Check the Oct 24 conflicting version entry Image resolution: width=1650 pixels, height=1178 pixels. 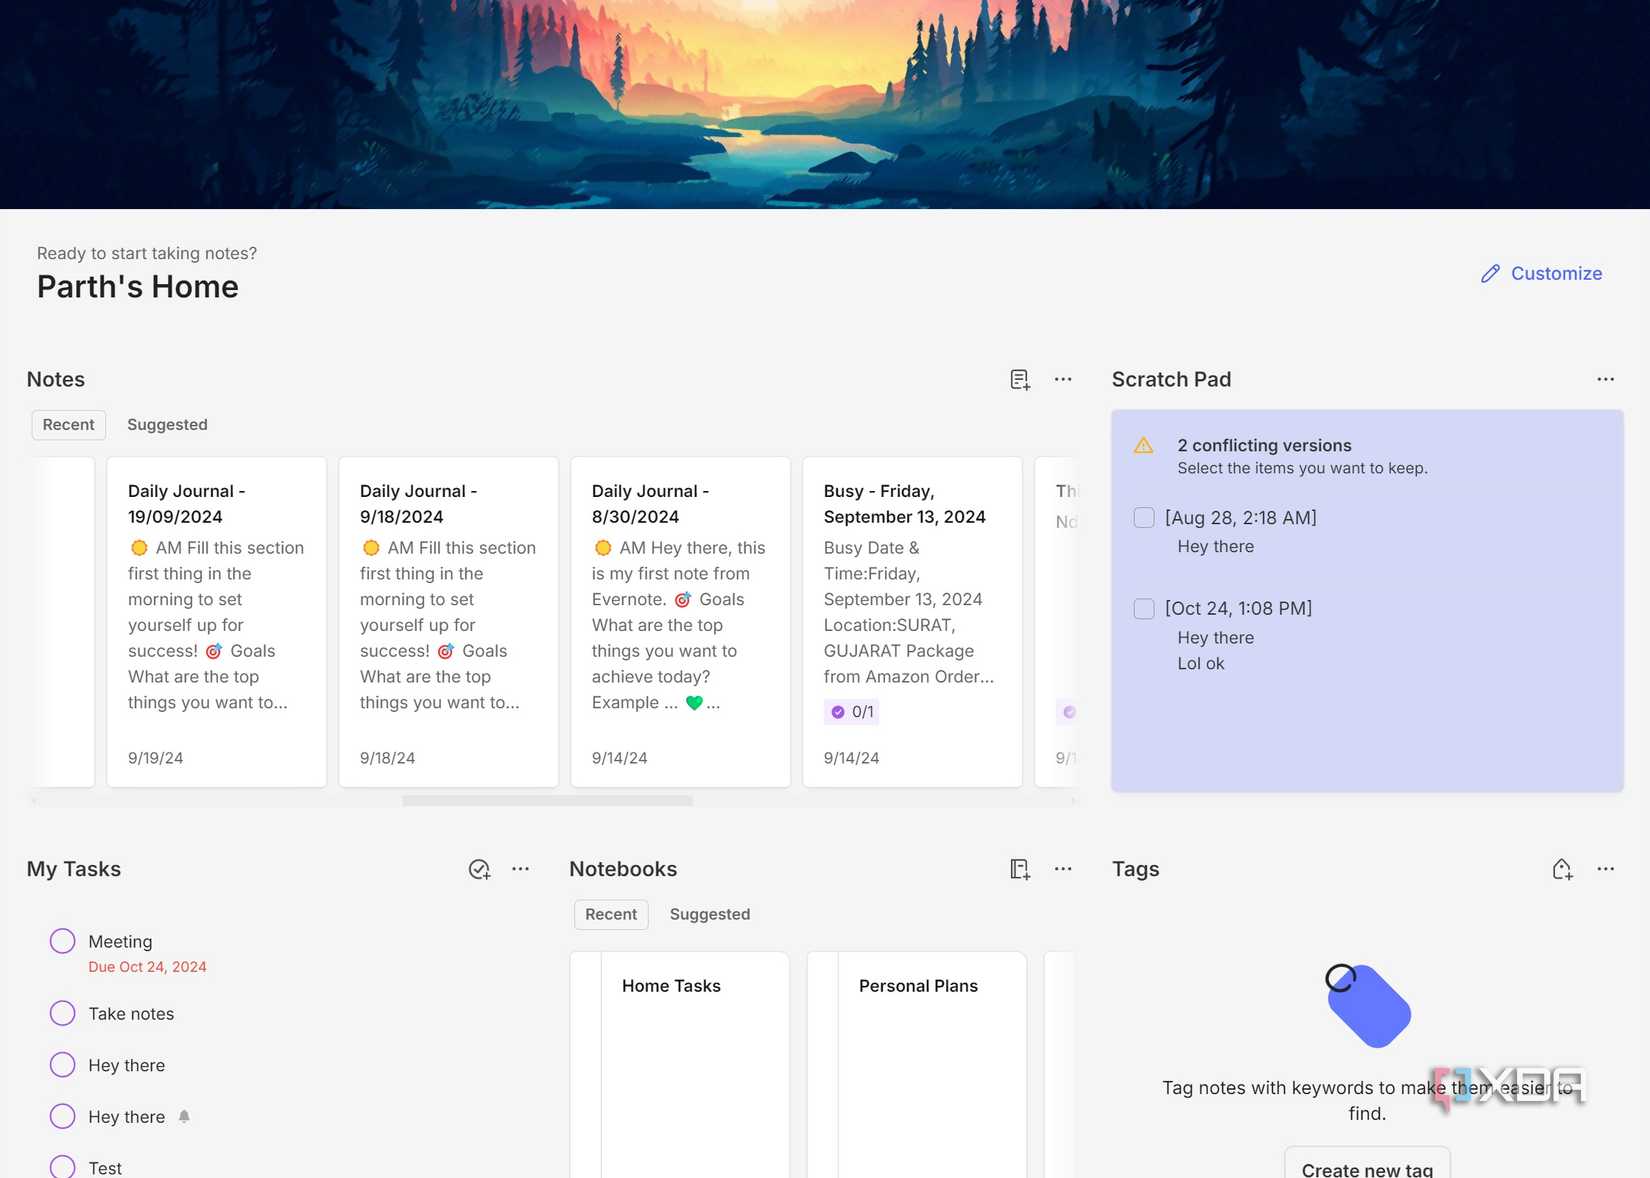pos(1144,608)
